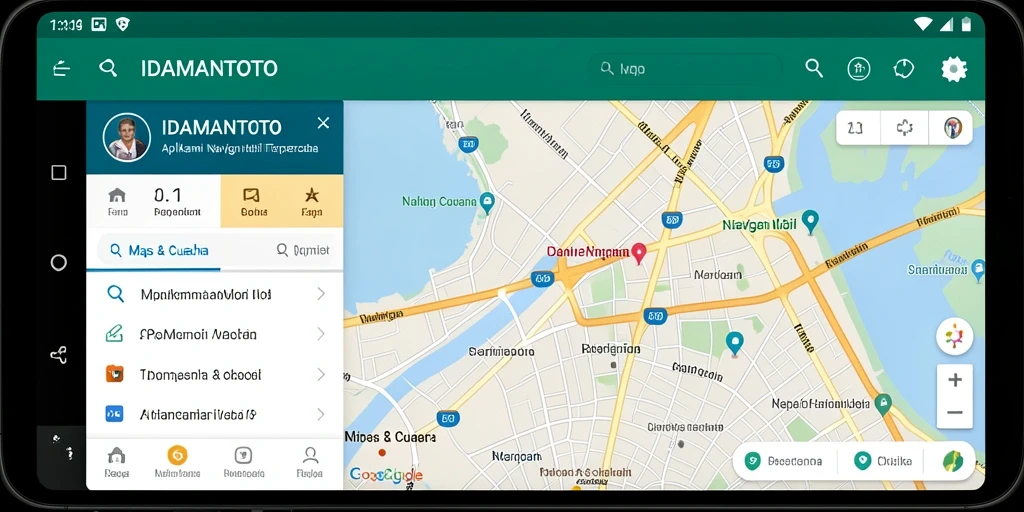Expand the chevron on the first list row
The image size is (1024, 512).
[321, 295]
